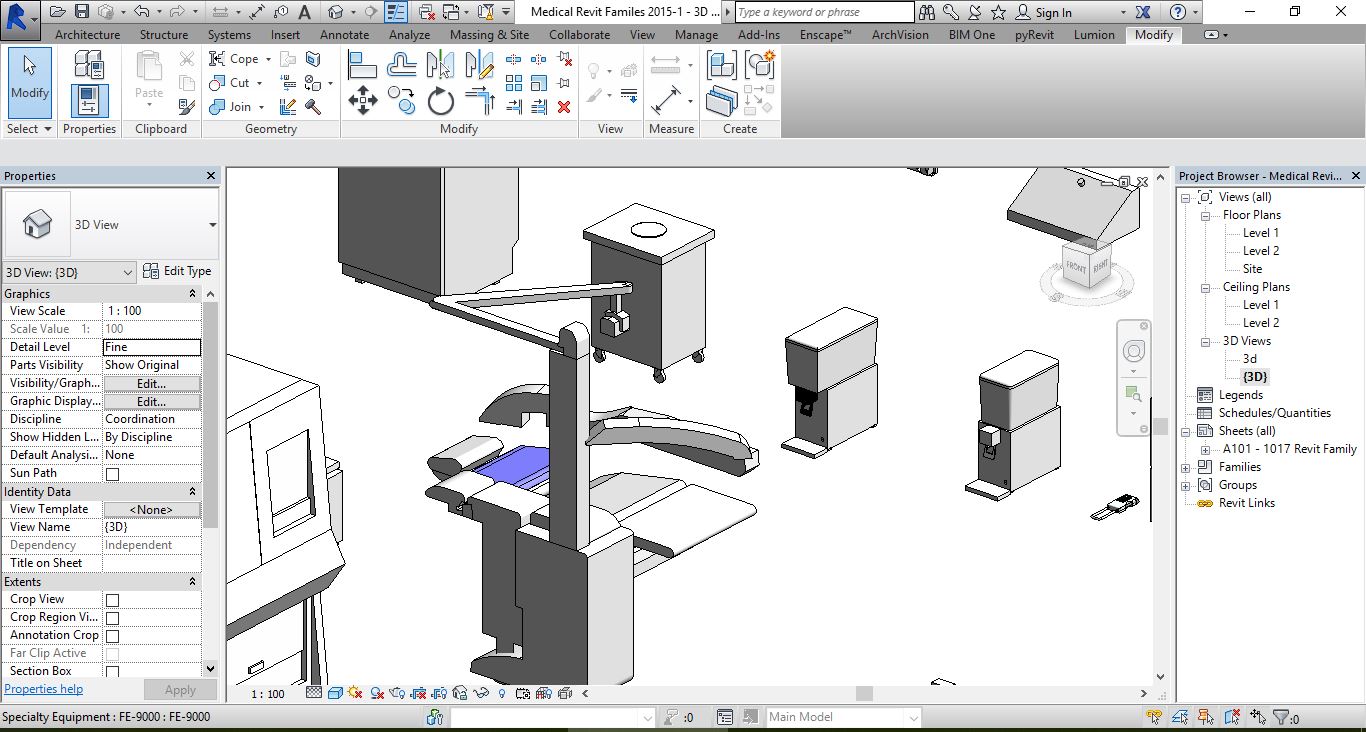Click the Offset tool icon

[x=402, y=66]
